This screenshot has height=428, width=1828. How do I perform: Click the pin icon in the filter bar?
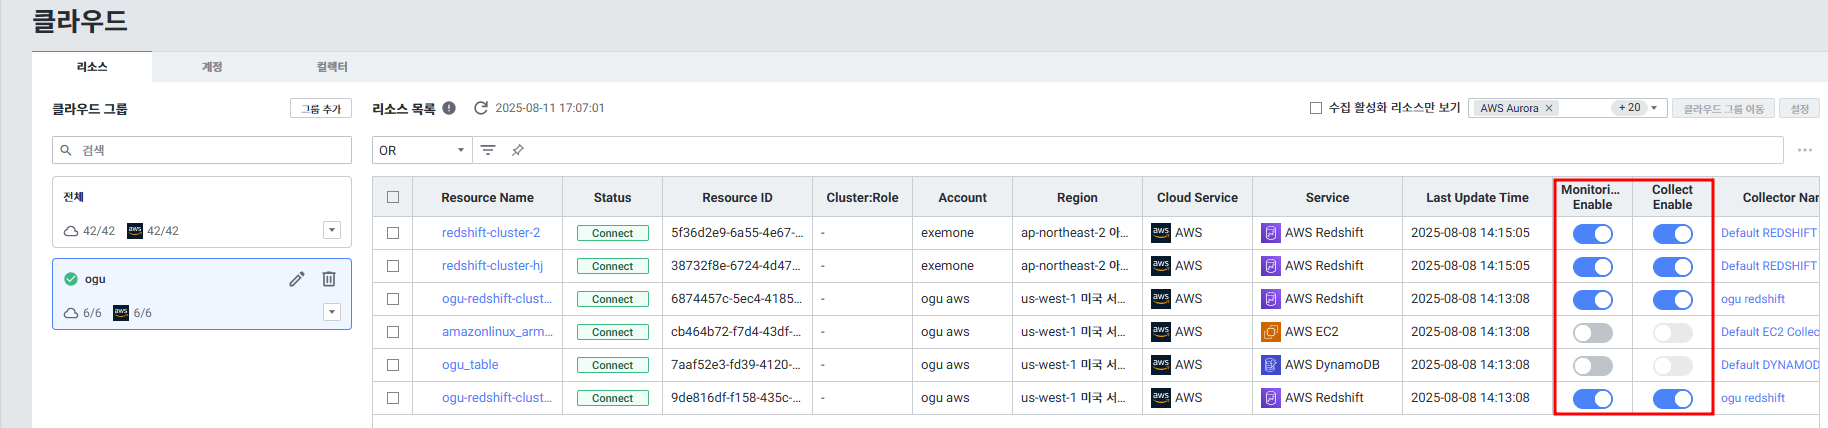coord(518,150)
